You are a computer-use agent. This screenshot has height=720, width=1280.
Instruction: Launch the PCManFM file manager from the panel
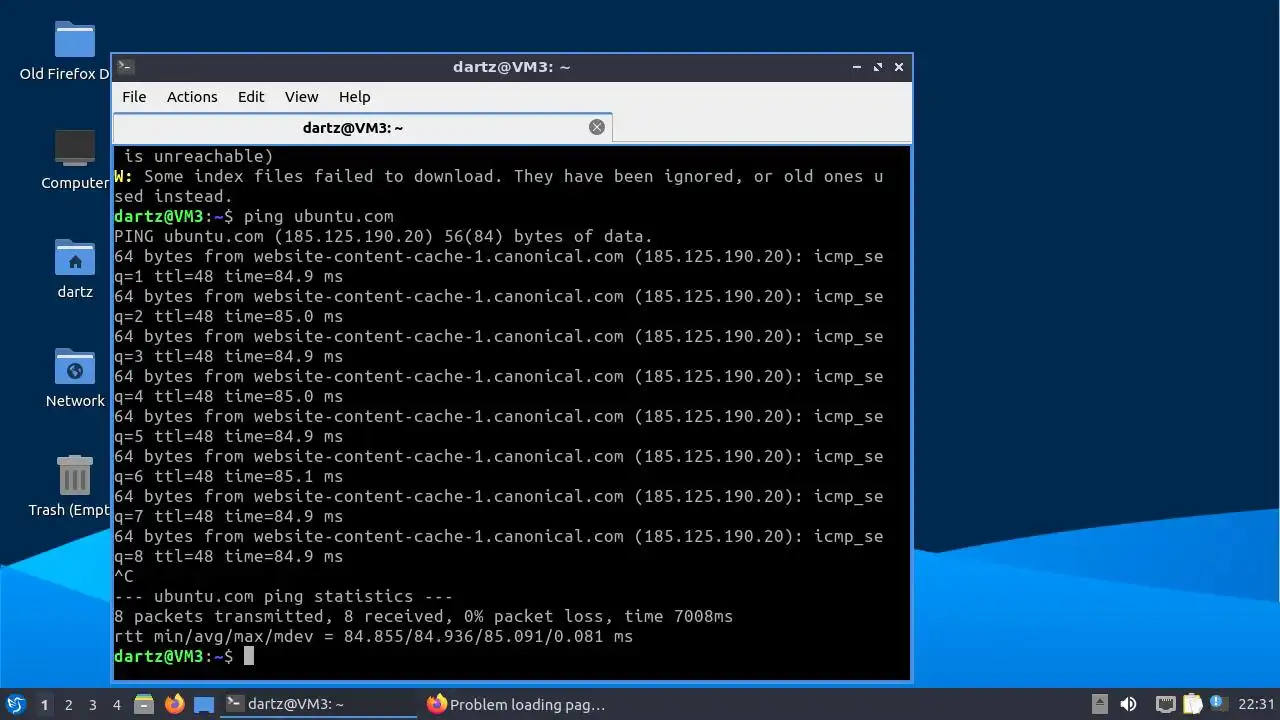tap(144, 704)
